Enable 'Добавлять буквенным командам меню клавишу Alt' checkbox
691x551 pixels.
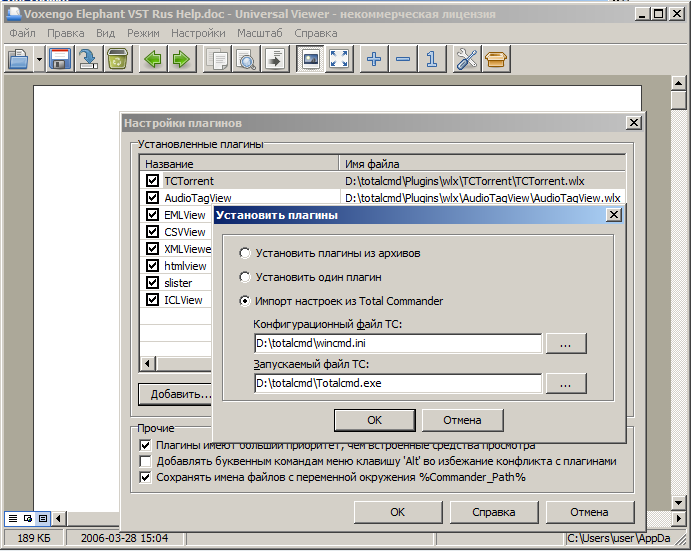click(x=145, y=461)
